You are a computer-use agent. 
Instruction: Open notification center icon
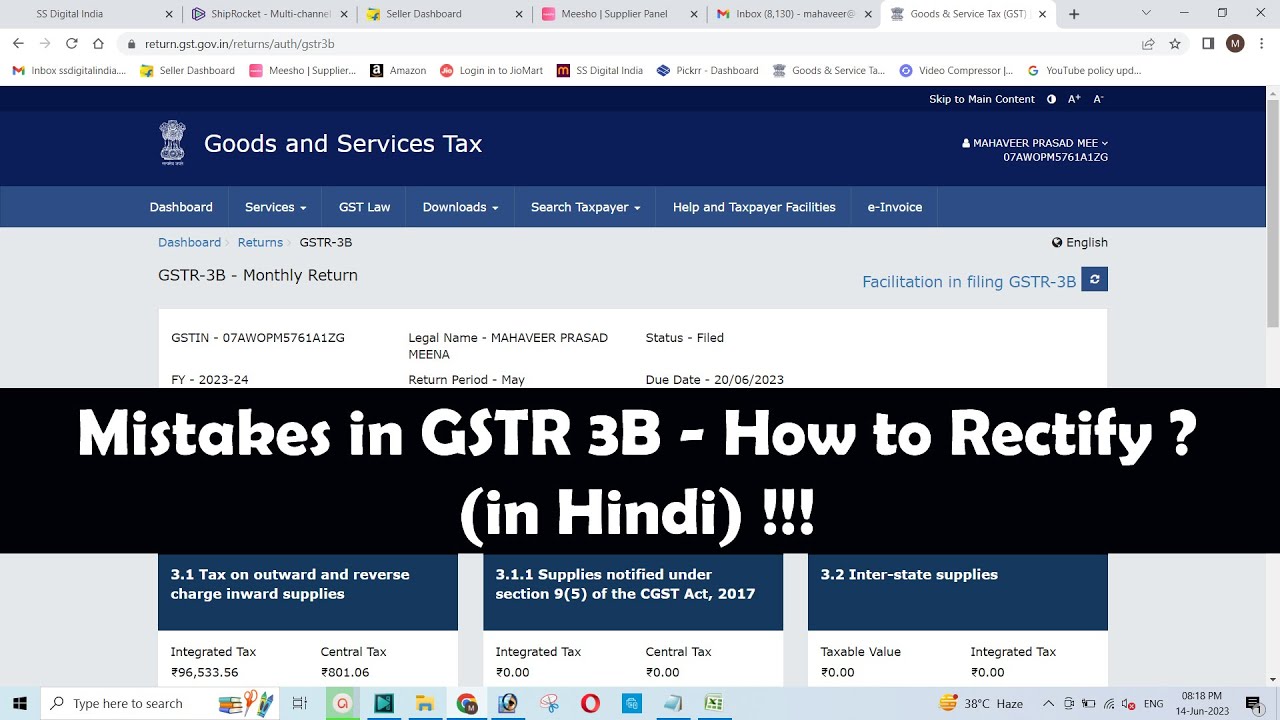[1253, 703]
